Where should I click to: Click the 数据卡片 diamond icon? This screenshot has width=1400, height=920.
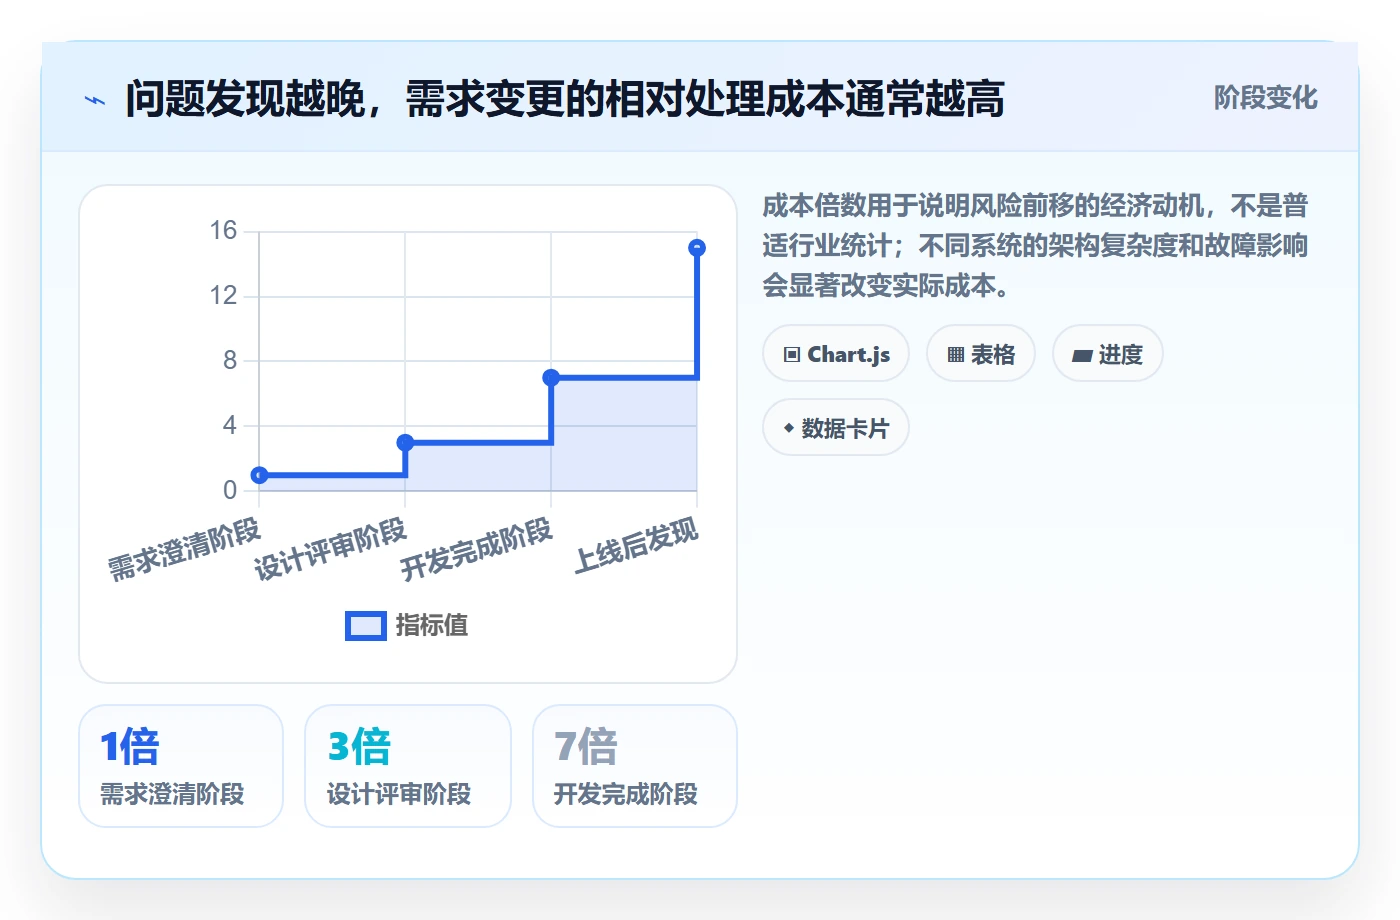click(789, 428)
